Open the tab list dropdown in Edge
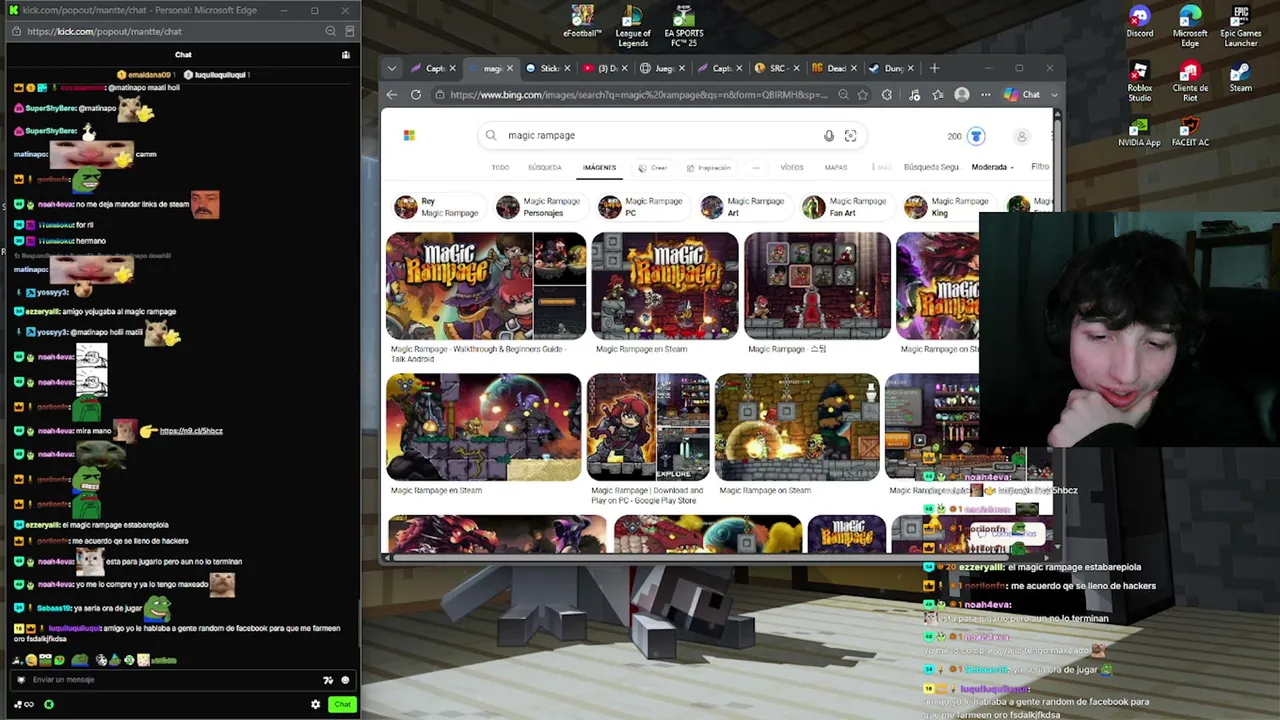 pos(392,68)
